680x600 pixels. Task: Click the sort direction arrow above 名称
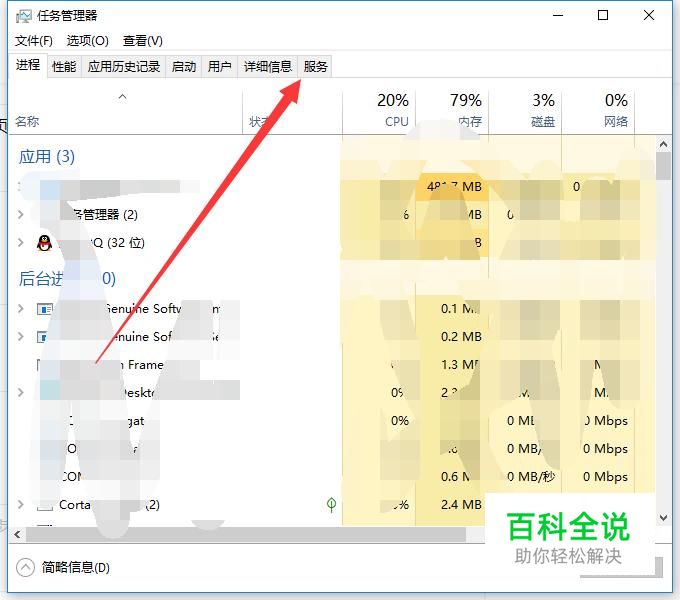coord(123,96)
